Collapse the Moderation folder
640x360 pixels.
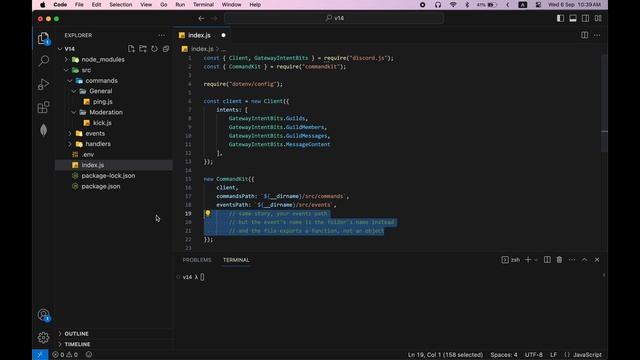(74, 112)
